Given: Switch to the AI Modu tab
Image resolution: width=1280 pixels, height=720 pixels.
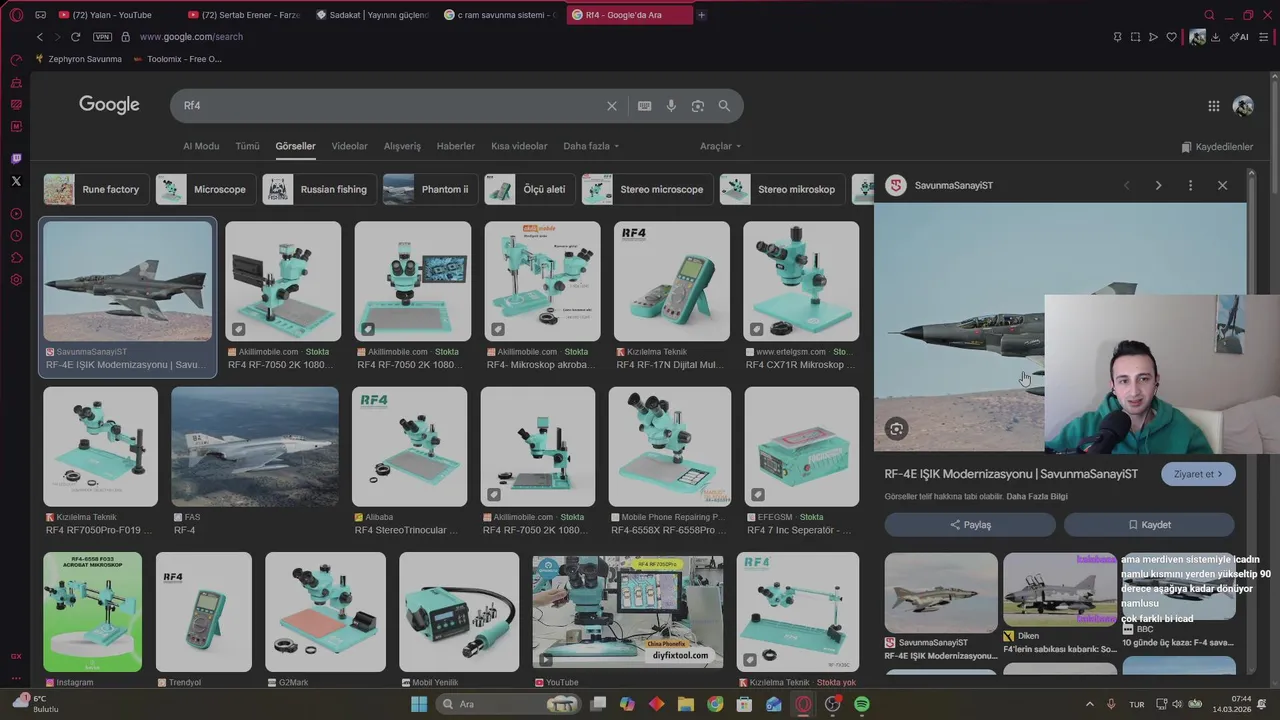Looking at the screenshot, I should pyautogui.click(x=201, y=146).
